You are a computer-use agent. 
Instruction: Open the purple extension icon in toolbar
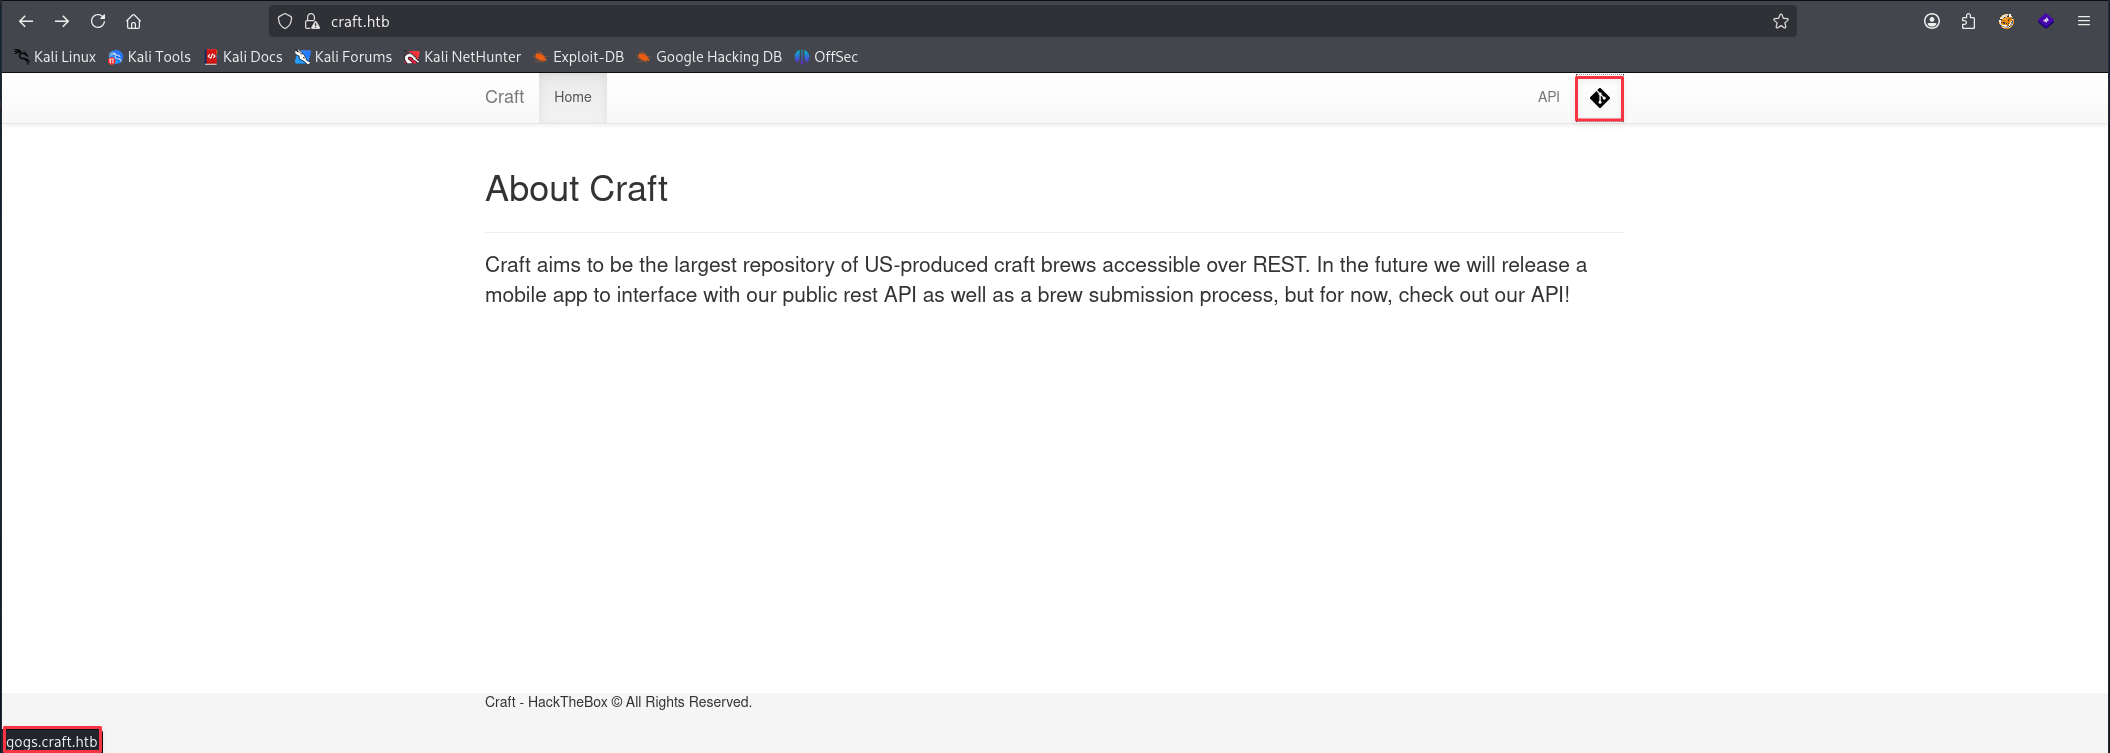(2046, 21)
